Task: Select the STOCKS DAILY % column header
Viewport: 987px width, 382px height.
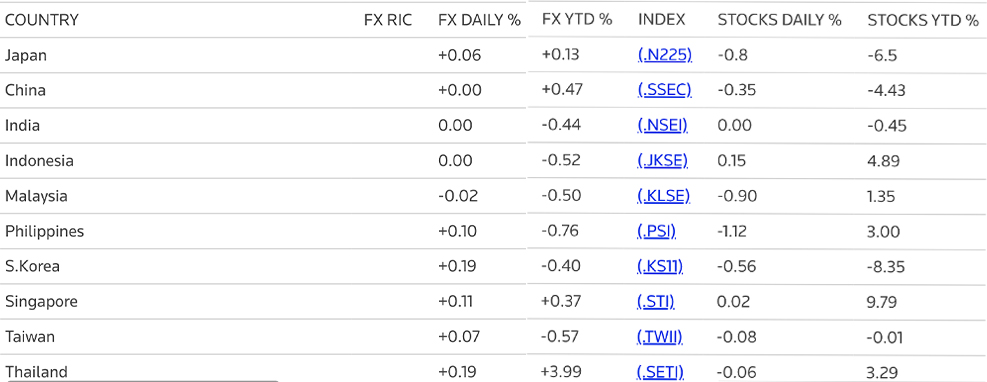Action: click(x=779, y=20)
